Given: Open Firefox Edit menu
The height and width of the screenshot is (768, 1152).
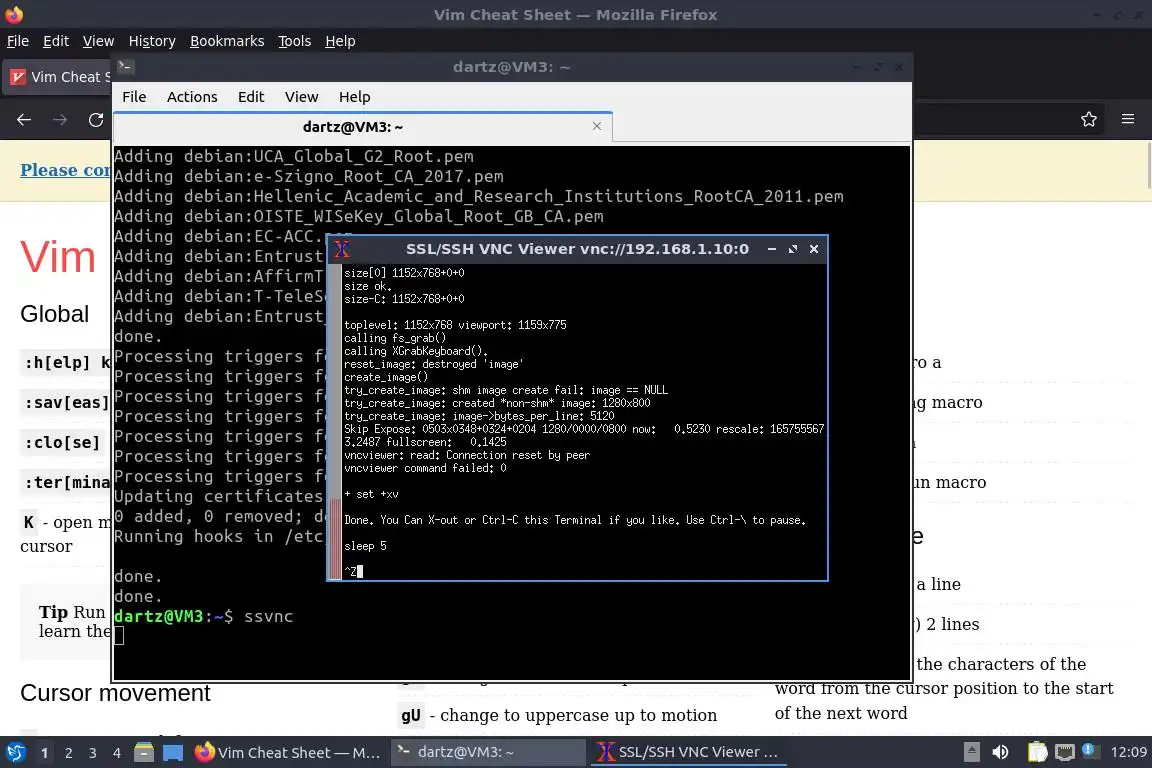Looking at the screenshot, I should click(56, 41).
